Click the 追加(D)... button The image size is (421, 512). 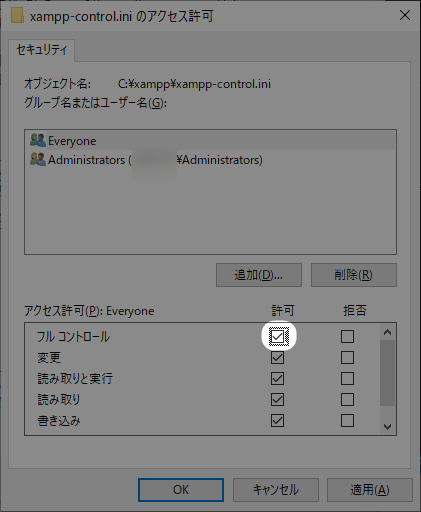tap(259, 275)
